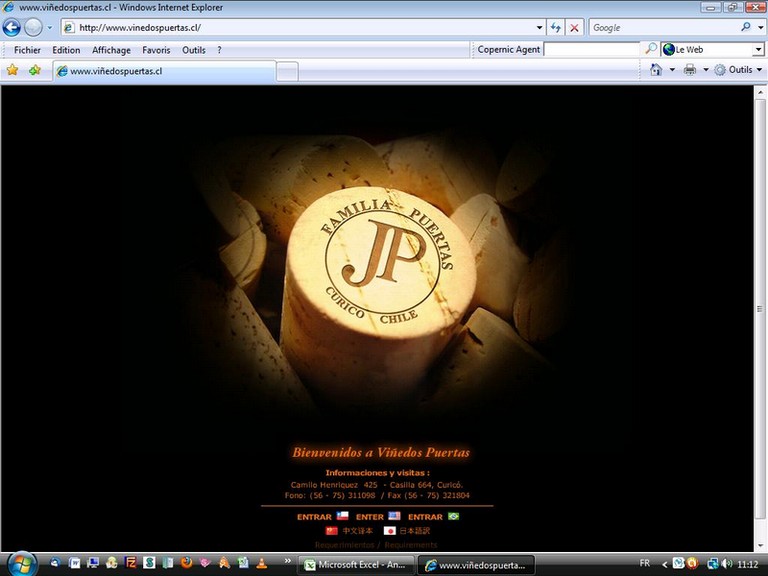Click the Brazilian flag icon
Image resolution: width=768 pixels, height=576 pixels.
(x=453, y=516)
